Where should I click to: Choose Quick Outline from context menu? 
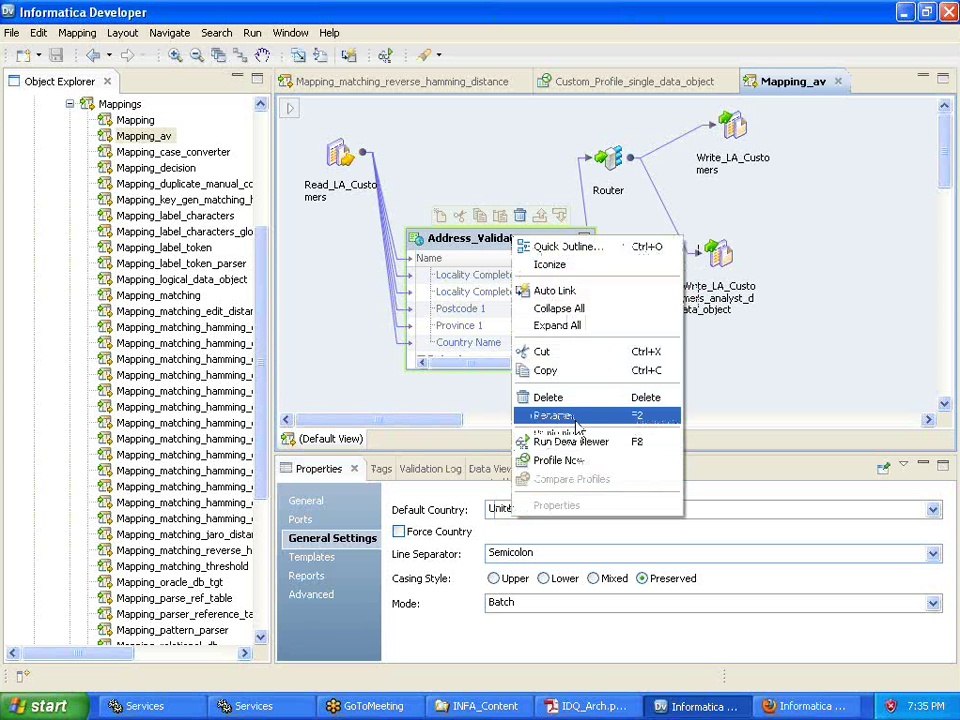click(x=597, y=247)
